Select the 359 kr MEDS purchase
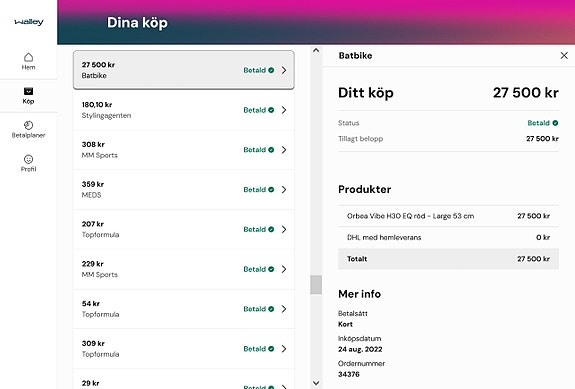The height and width of the screenshot is (389, 575). click(x=183, y=190)
